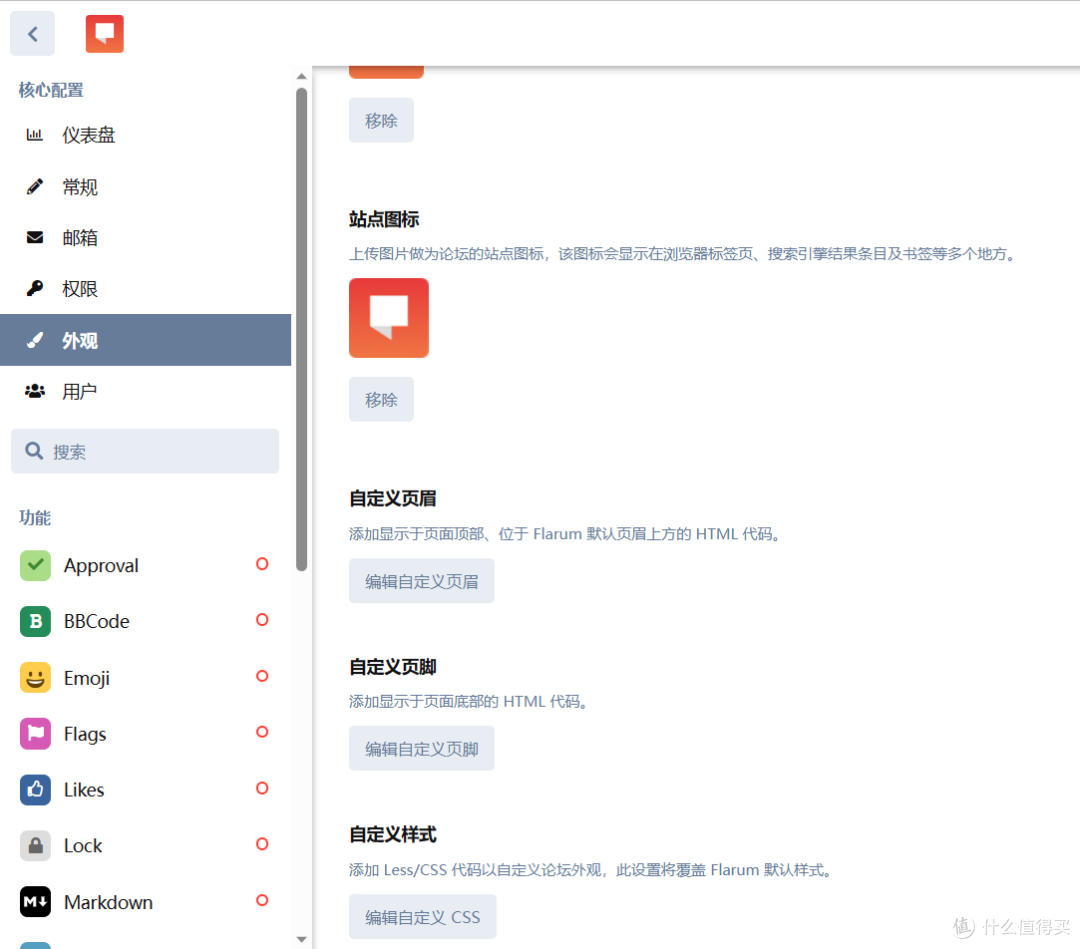Click the 自定义页眉 heading
This screenshot has width=1080, height=949.
(x=393, y=499)
